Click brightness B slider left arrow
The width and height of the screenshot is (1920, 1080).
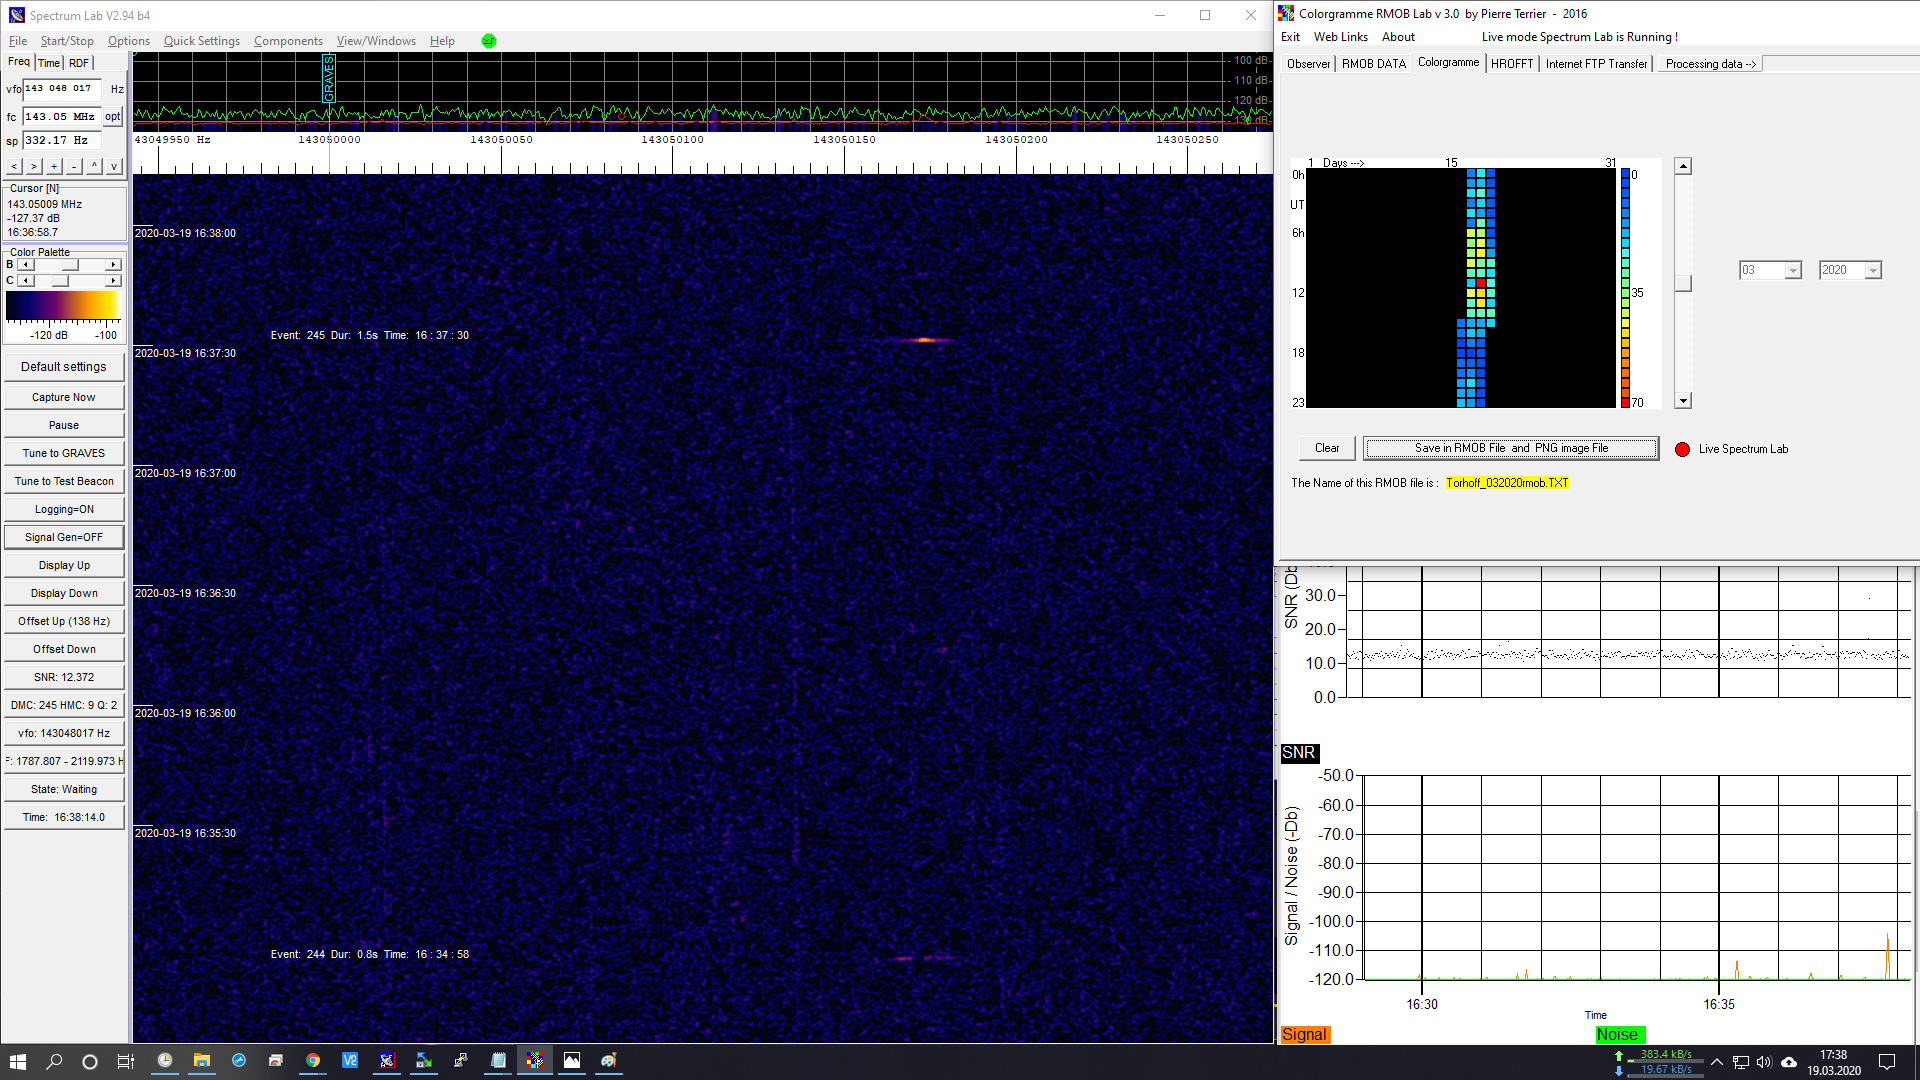point(26,265)
